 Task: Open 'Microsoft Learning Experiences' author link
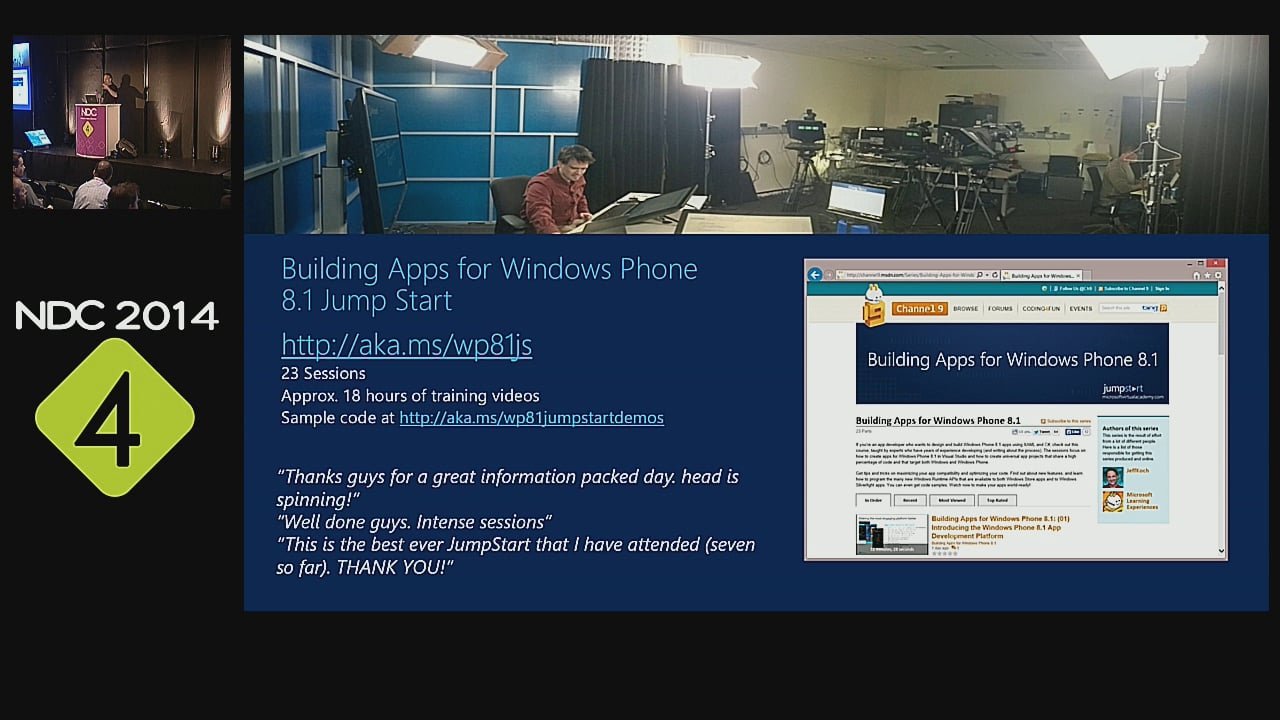(1142, 501)
